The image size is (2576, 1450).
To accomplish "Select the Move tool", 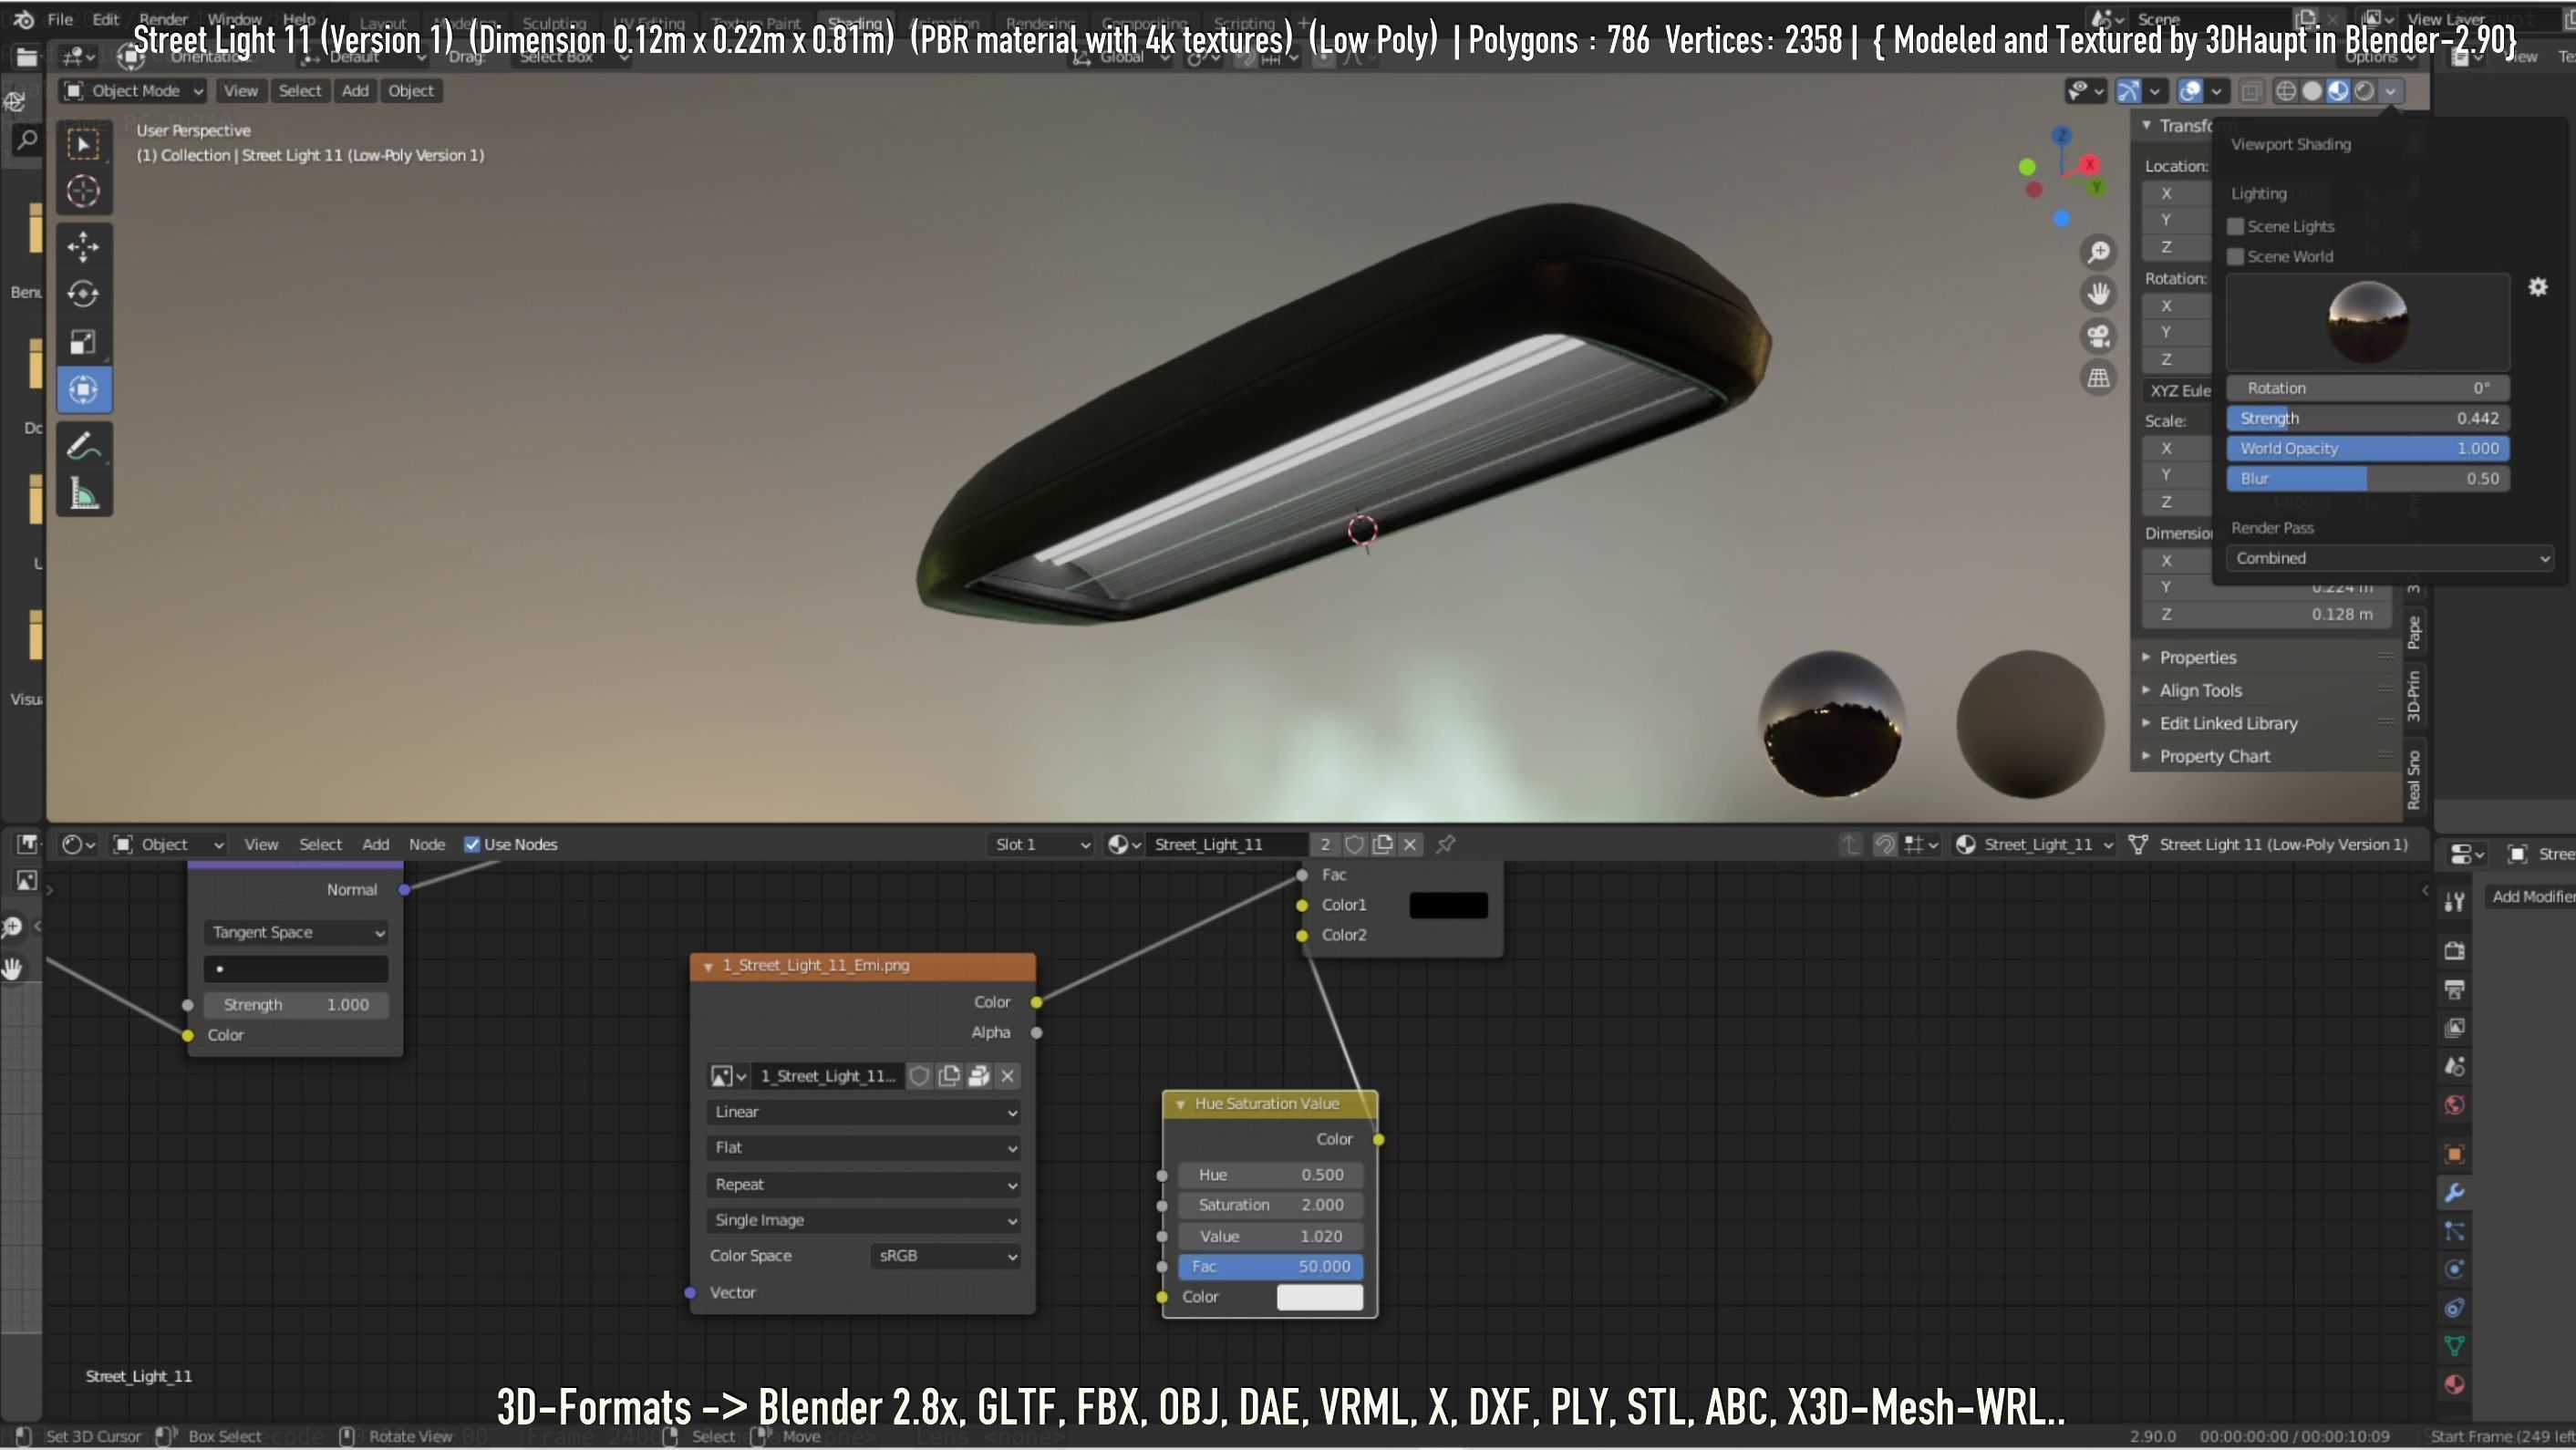I will (84, 246).
